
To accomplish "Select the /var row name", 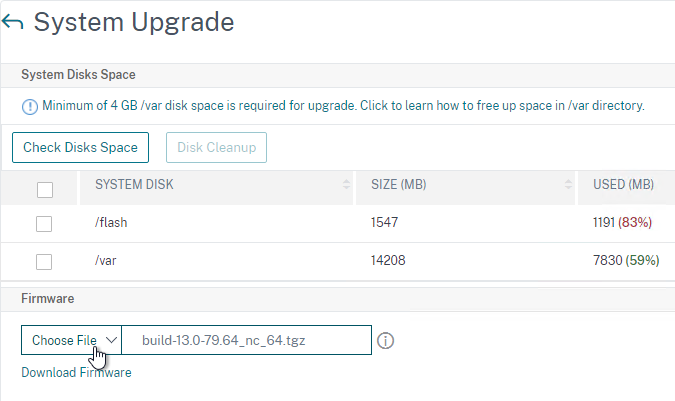I will (x=105, y=261).
